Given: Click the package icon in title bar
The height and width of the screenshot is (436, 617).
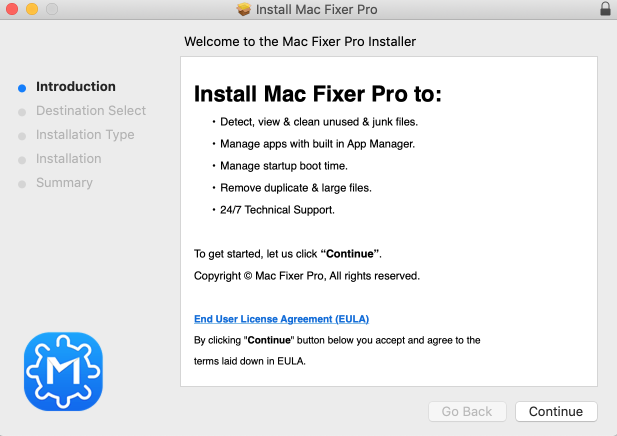Looking at the screenshot, I should 244,9.
